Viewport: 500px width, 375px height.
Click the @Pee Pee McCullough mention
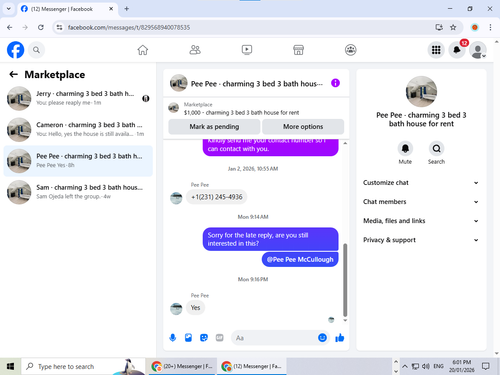click(300, 259)
